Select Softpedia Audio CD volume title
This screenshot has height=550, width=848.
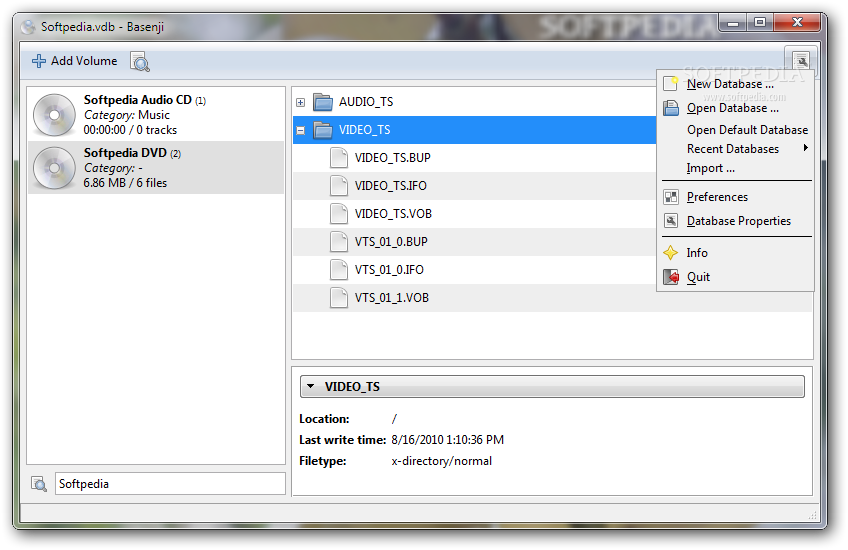[137, 100]
